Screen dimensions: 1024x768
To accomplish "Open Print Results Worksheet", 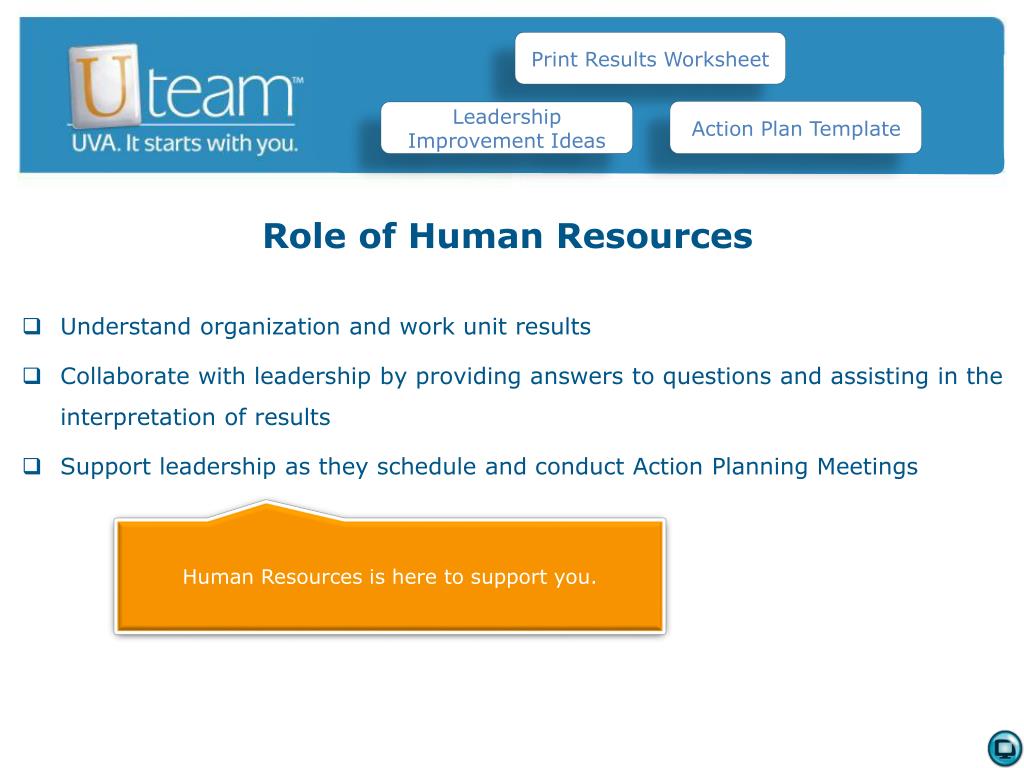I will [650, 59].
